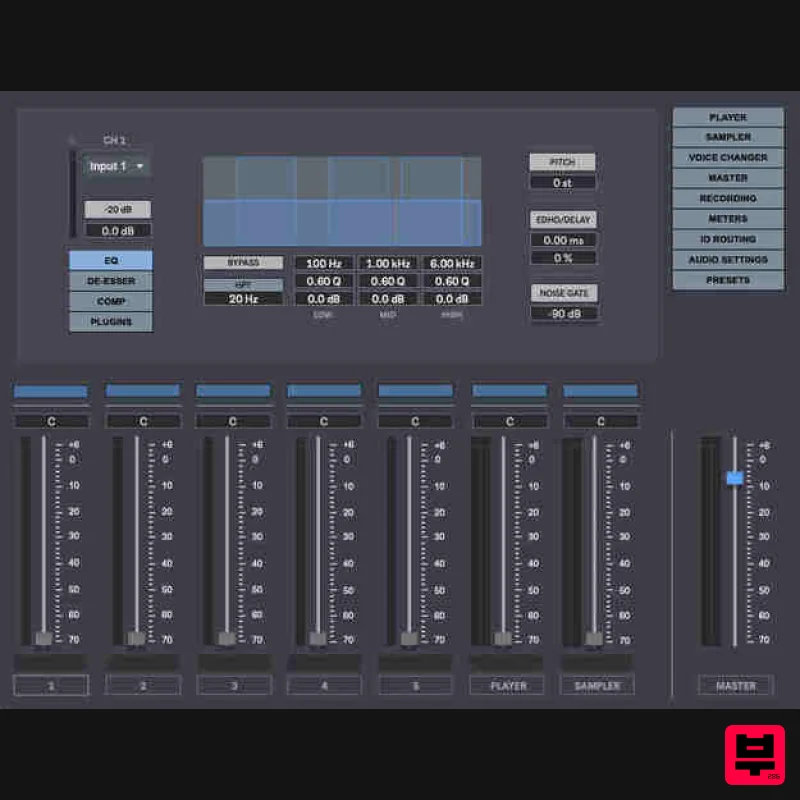Image resolution: width=800 pixels, height=800 pixels.
Task: Open the VOICE CHANGER panel
Action: pos(728,158)
